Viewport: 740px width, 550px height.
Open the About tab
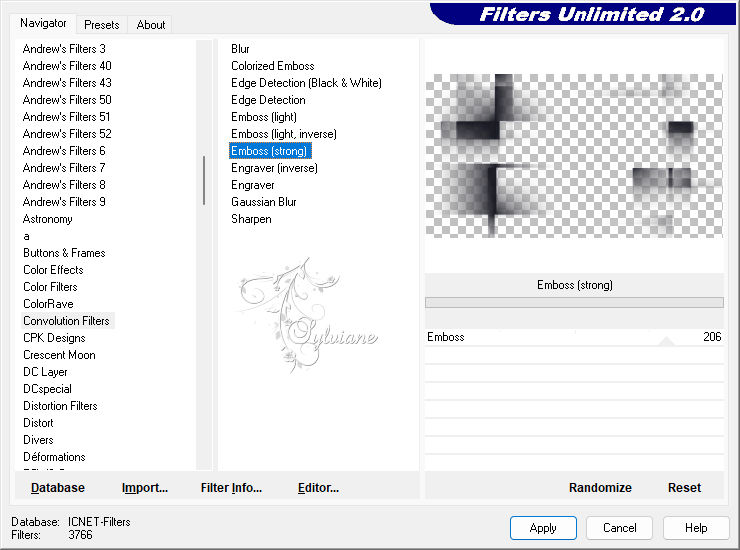tap(151, 25)
